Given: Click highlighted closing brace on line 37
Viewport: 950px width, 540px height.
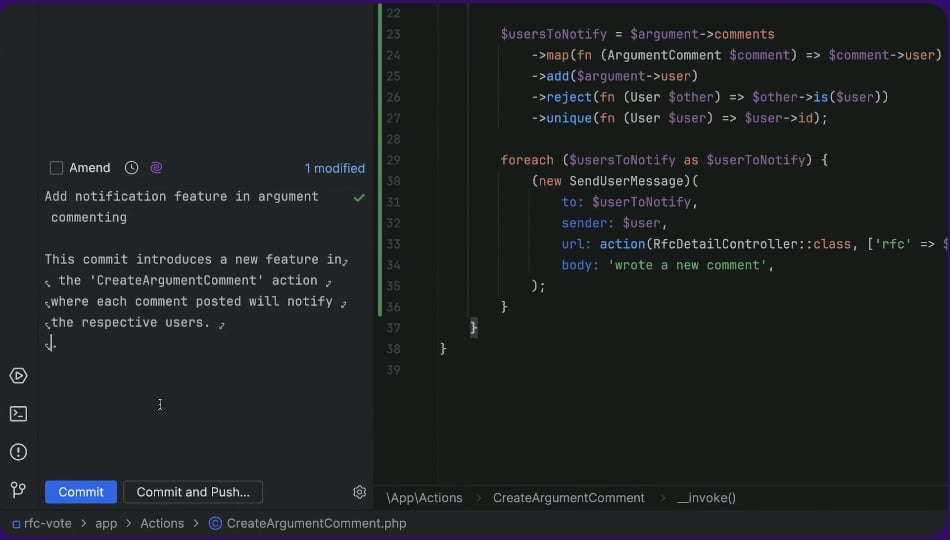Looking at the screenshot, I should pos(474,328).
